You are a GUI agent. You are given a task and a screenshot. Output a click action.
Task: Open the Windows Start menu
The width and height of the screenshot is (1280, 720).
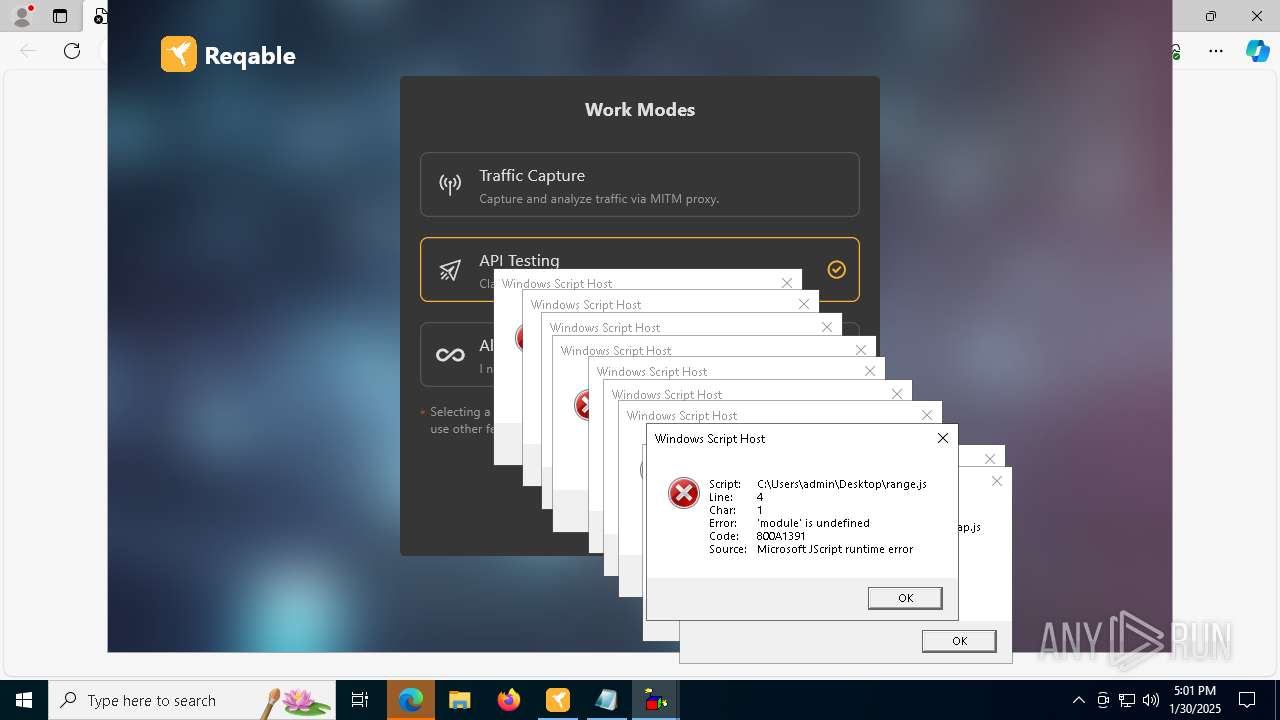point(24,700)
